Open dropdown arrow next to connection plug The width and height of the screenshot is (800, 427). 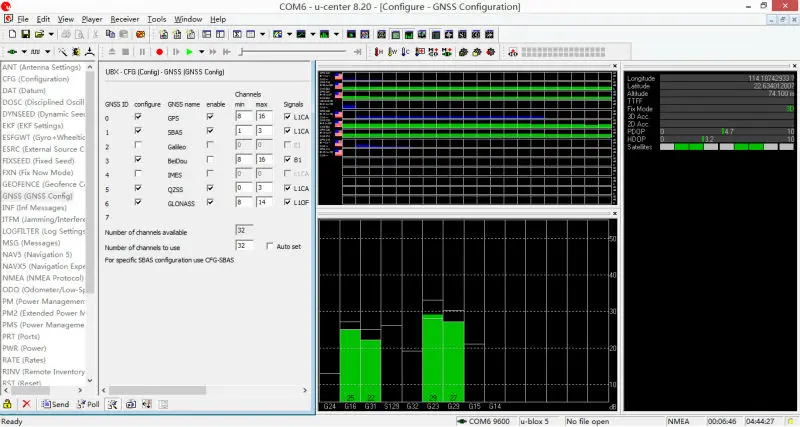click(x=23, y=52)
